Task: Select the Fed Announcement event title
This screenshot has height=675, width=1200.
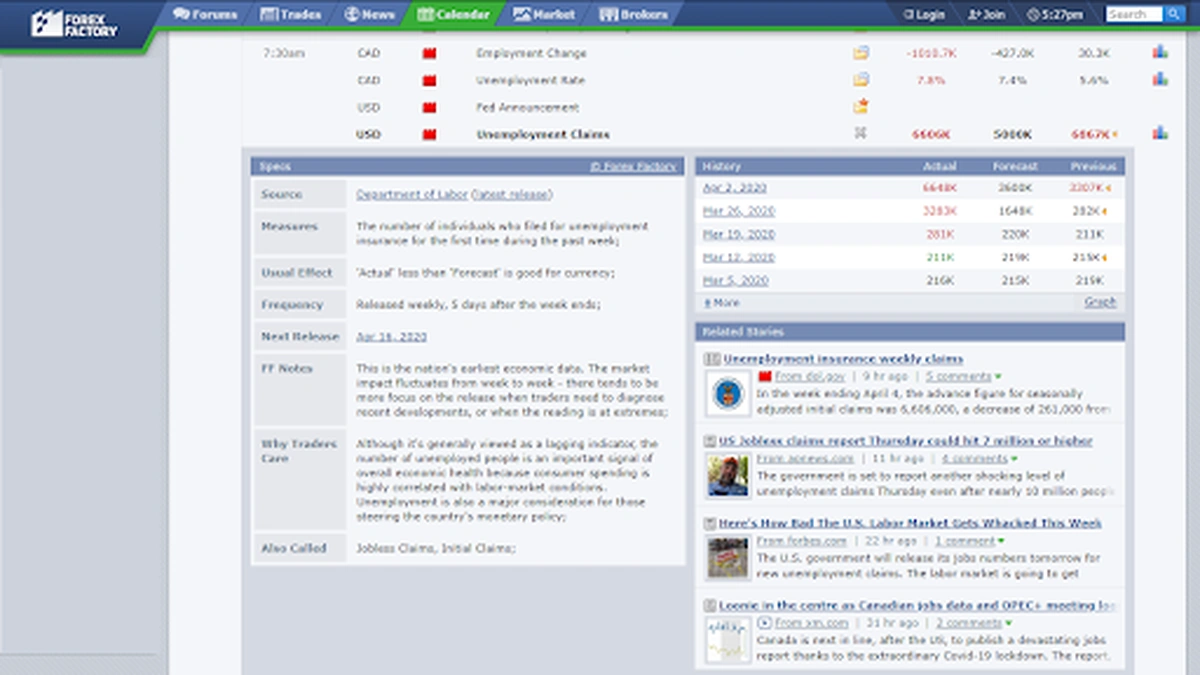Action: pos(527,107)
